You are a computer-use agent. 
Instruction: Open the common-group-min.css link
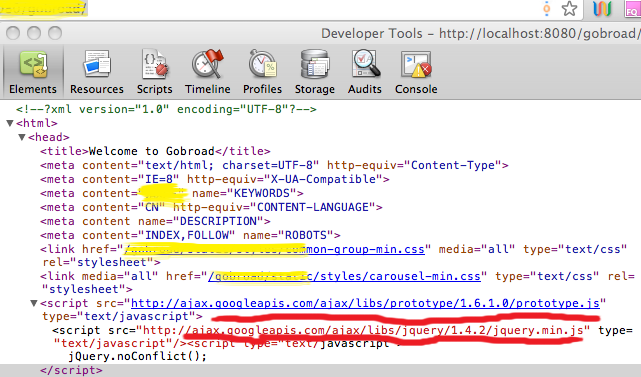point(274,249)
